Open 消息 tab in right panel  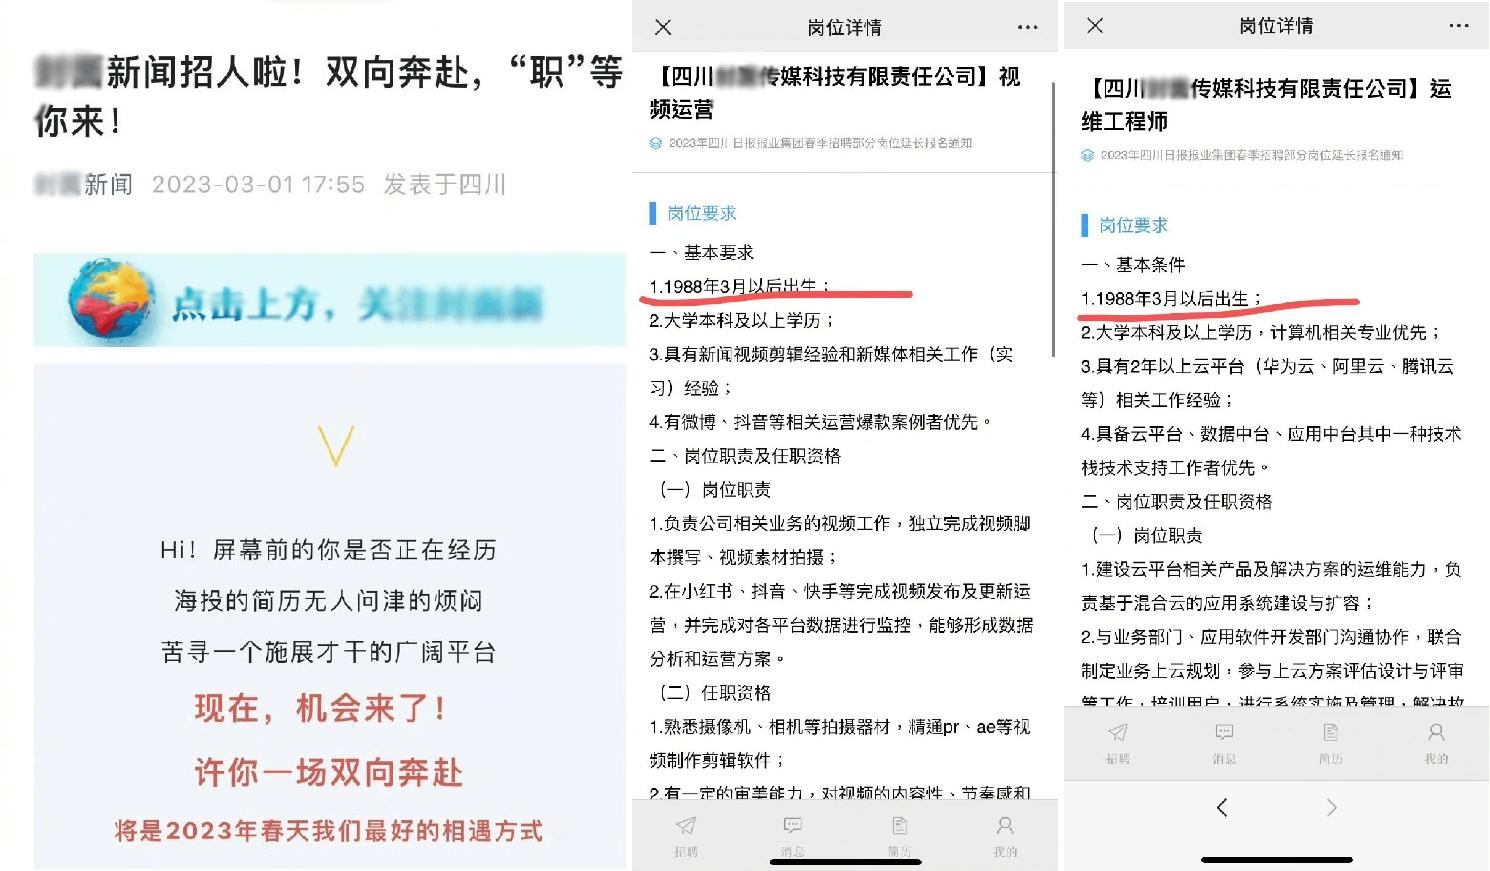1224,743
